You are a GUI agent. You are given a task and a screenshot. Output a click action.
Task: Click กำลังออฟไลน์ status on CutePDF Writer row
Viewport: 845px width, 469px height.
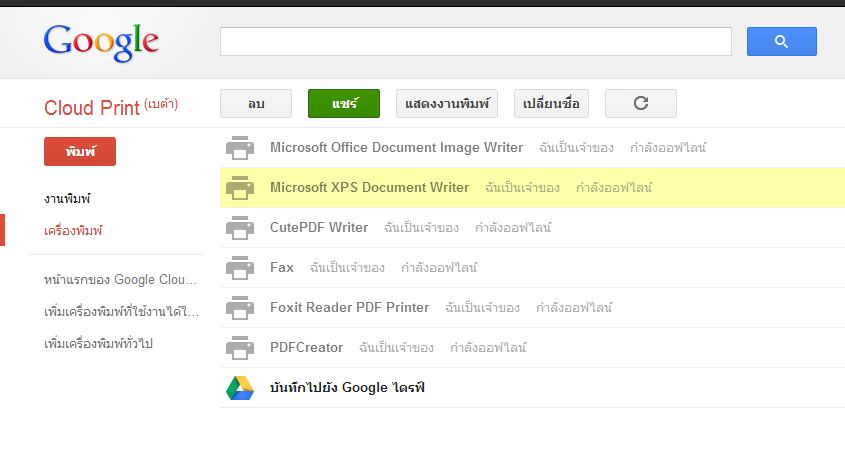click(x=513, y=227)
